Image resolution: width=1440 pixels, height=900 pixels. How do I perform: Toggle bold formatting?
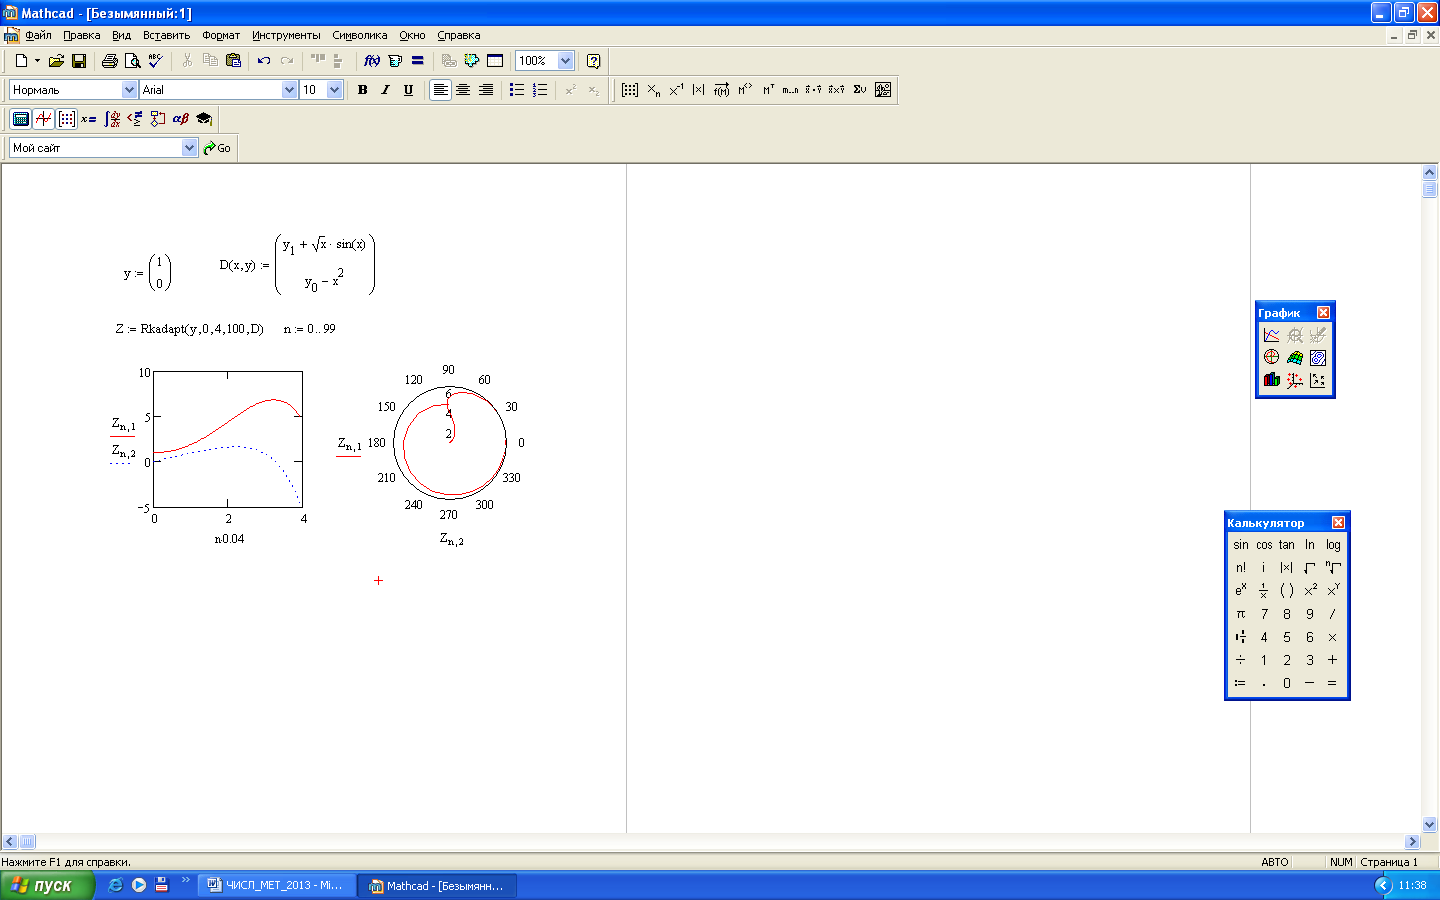362,90
